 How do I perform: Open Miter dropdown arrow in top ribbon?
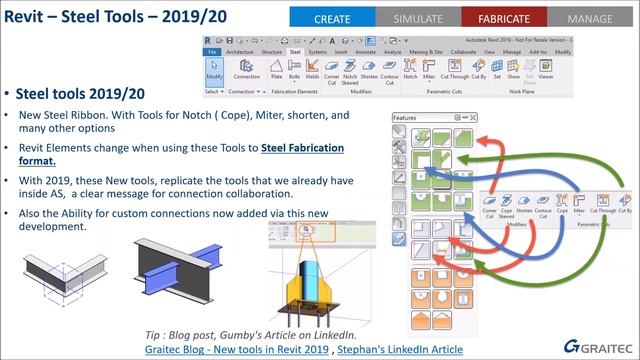tap(429, 82)
